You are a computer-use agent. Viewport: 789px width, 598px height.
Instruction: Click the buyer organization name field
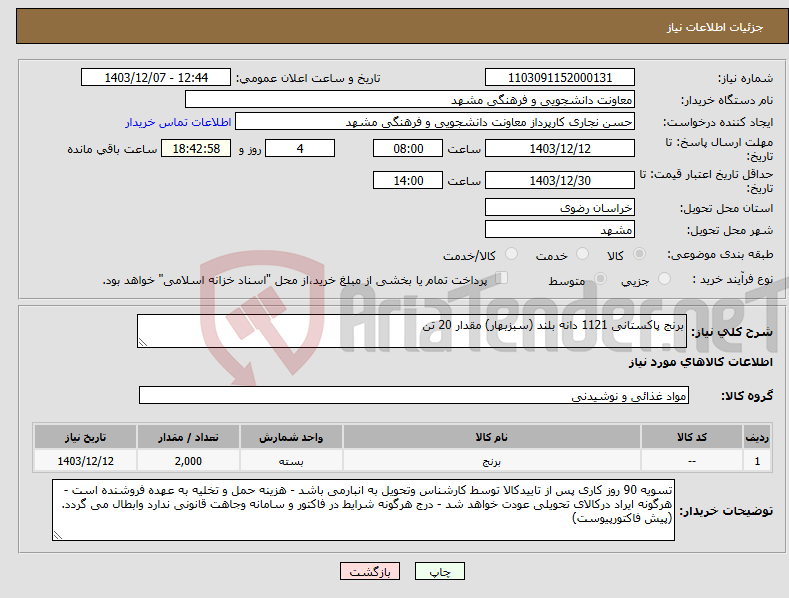coord(410,100)
